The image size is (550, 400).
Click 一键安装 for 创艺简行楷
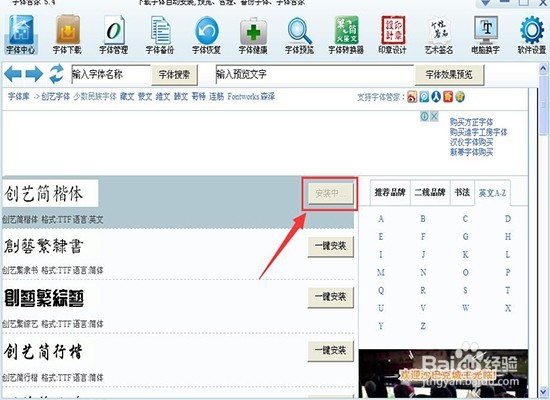click(x=330, y=350)
